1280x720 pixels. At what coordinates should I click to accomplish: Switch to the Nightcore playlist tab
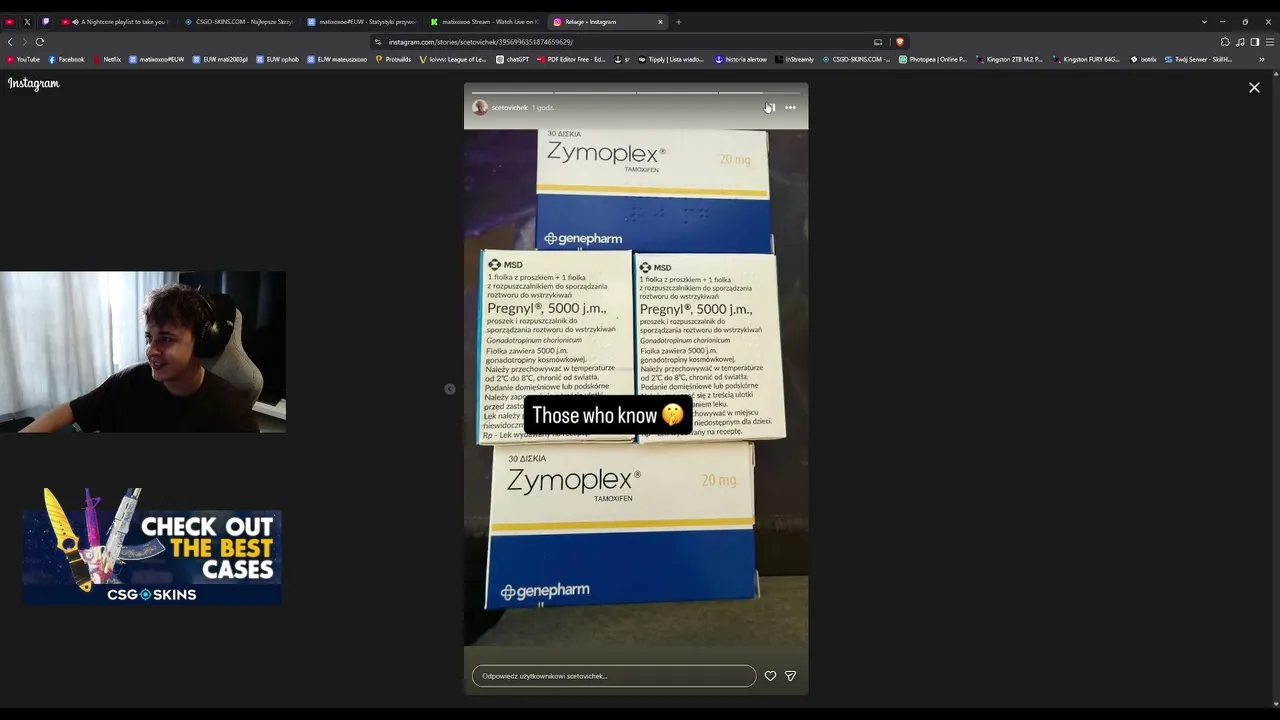pos(117,22)
